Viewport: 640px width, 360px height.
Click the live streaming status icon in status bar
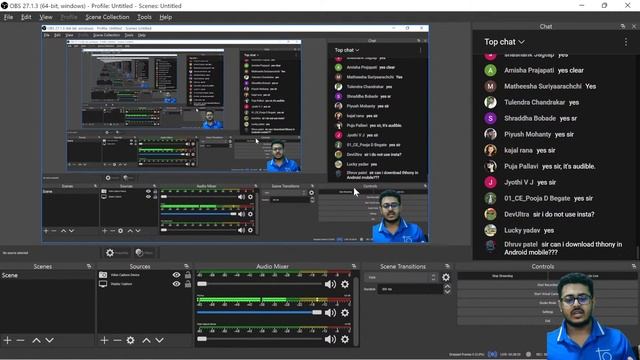492,354
